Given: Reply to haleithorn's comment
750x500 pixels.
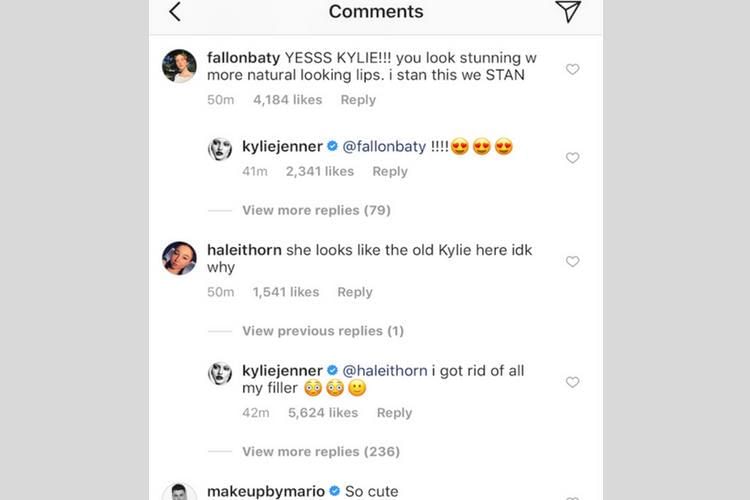Looking at the screenshot, I should pos(355,292).
